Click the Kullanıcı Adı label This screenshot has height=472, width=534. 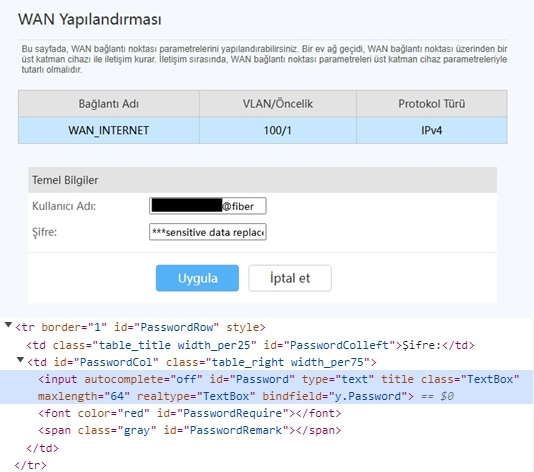point(64,206)
